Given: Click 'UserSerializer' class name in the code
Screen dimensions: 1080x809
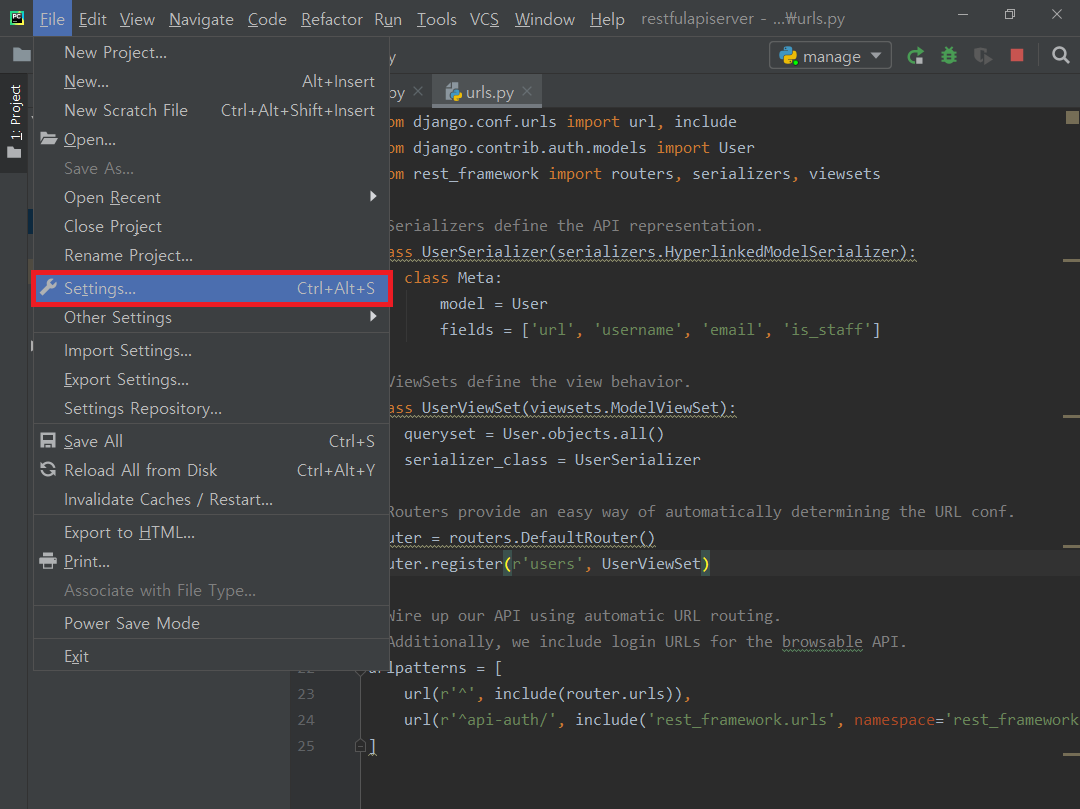Looking at the screenshot, I should [x=484, y=251].
